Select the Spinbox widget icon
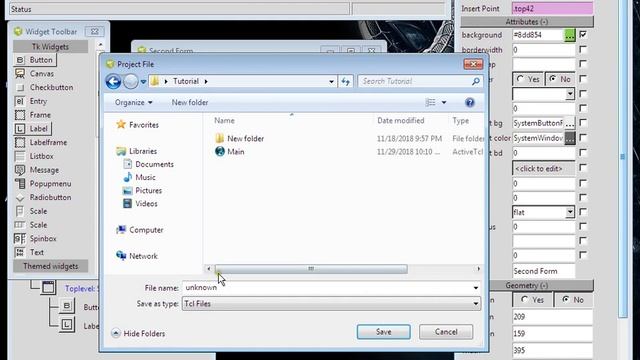This screenshot has width=640, height=360. pos(20,238)
